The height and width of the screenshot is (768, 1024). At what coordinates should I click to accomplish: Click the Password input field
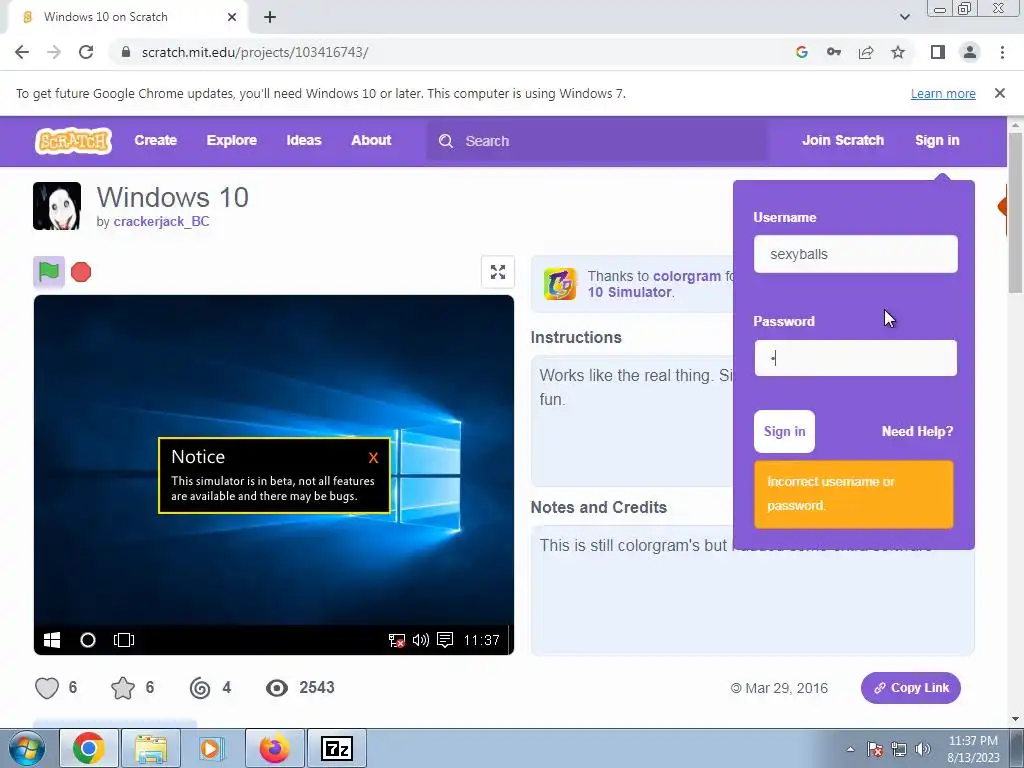coord(856,358)
